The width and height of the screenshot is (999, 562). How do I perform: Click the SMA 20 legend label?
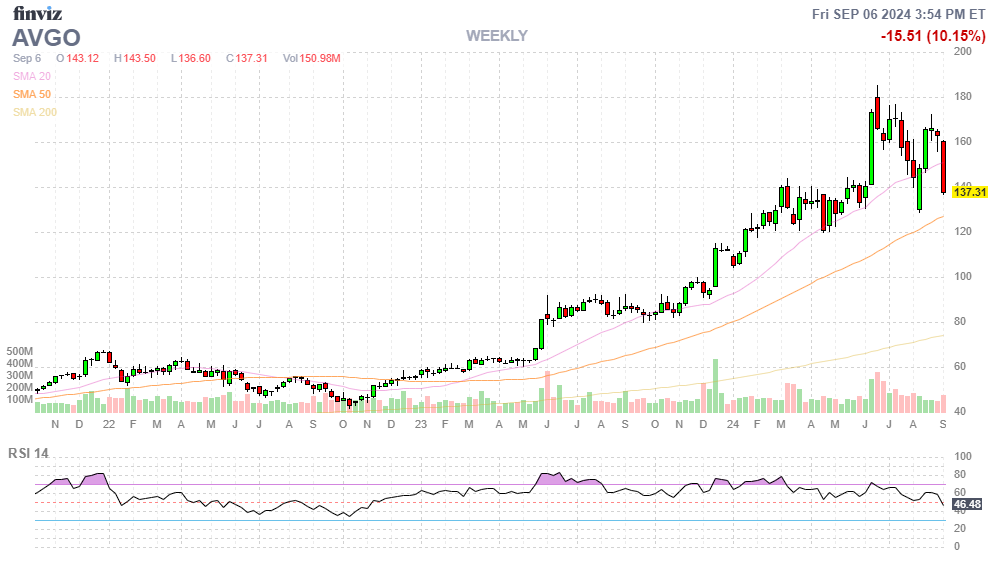31,76
